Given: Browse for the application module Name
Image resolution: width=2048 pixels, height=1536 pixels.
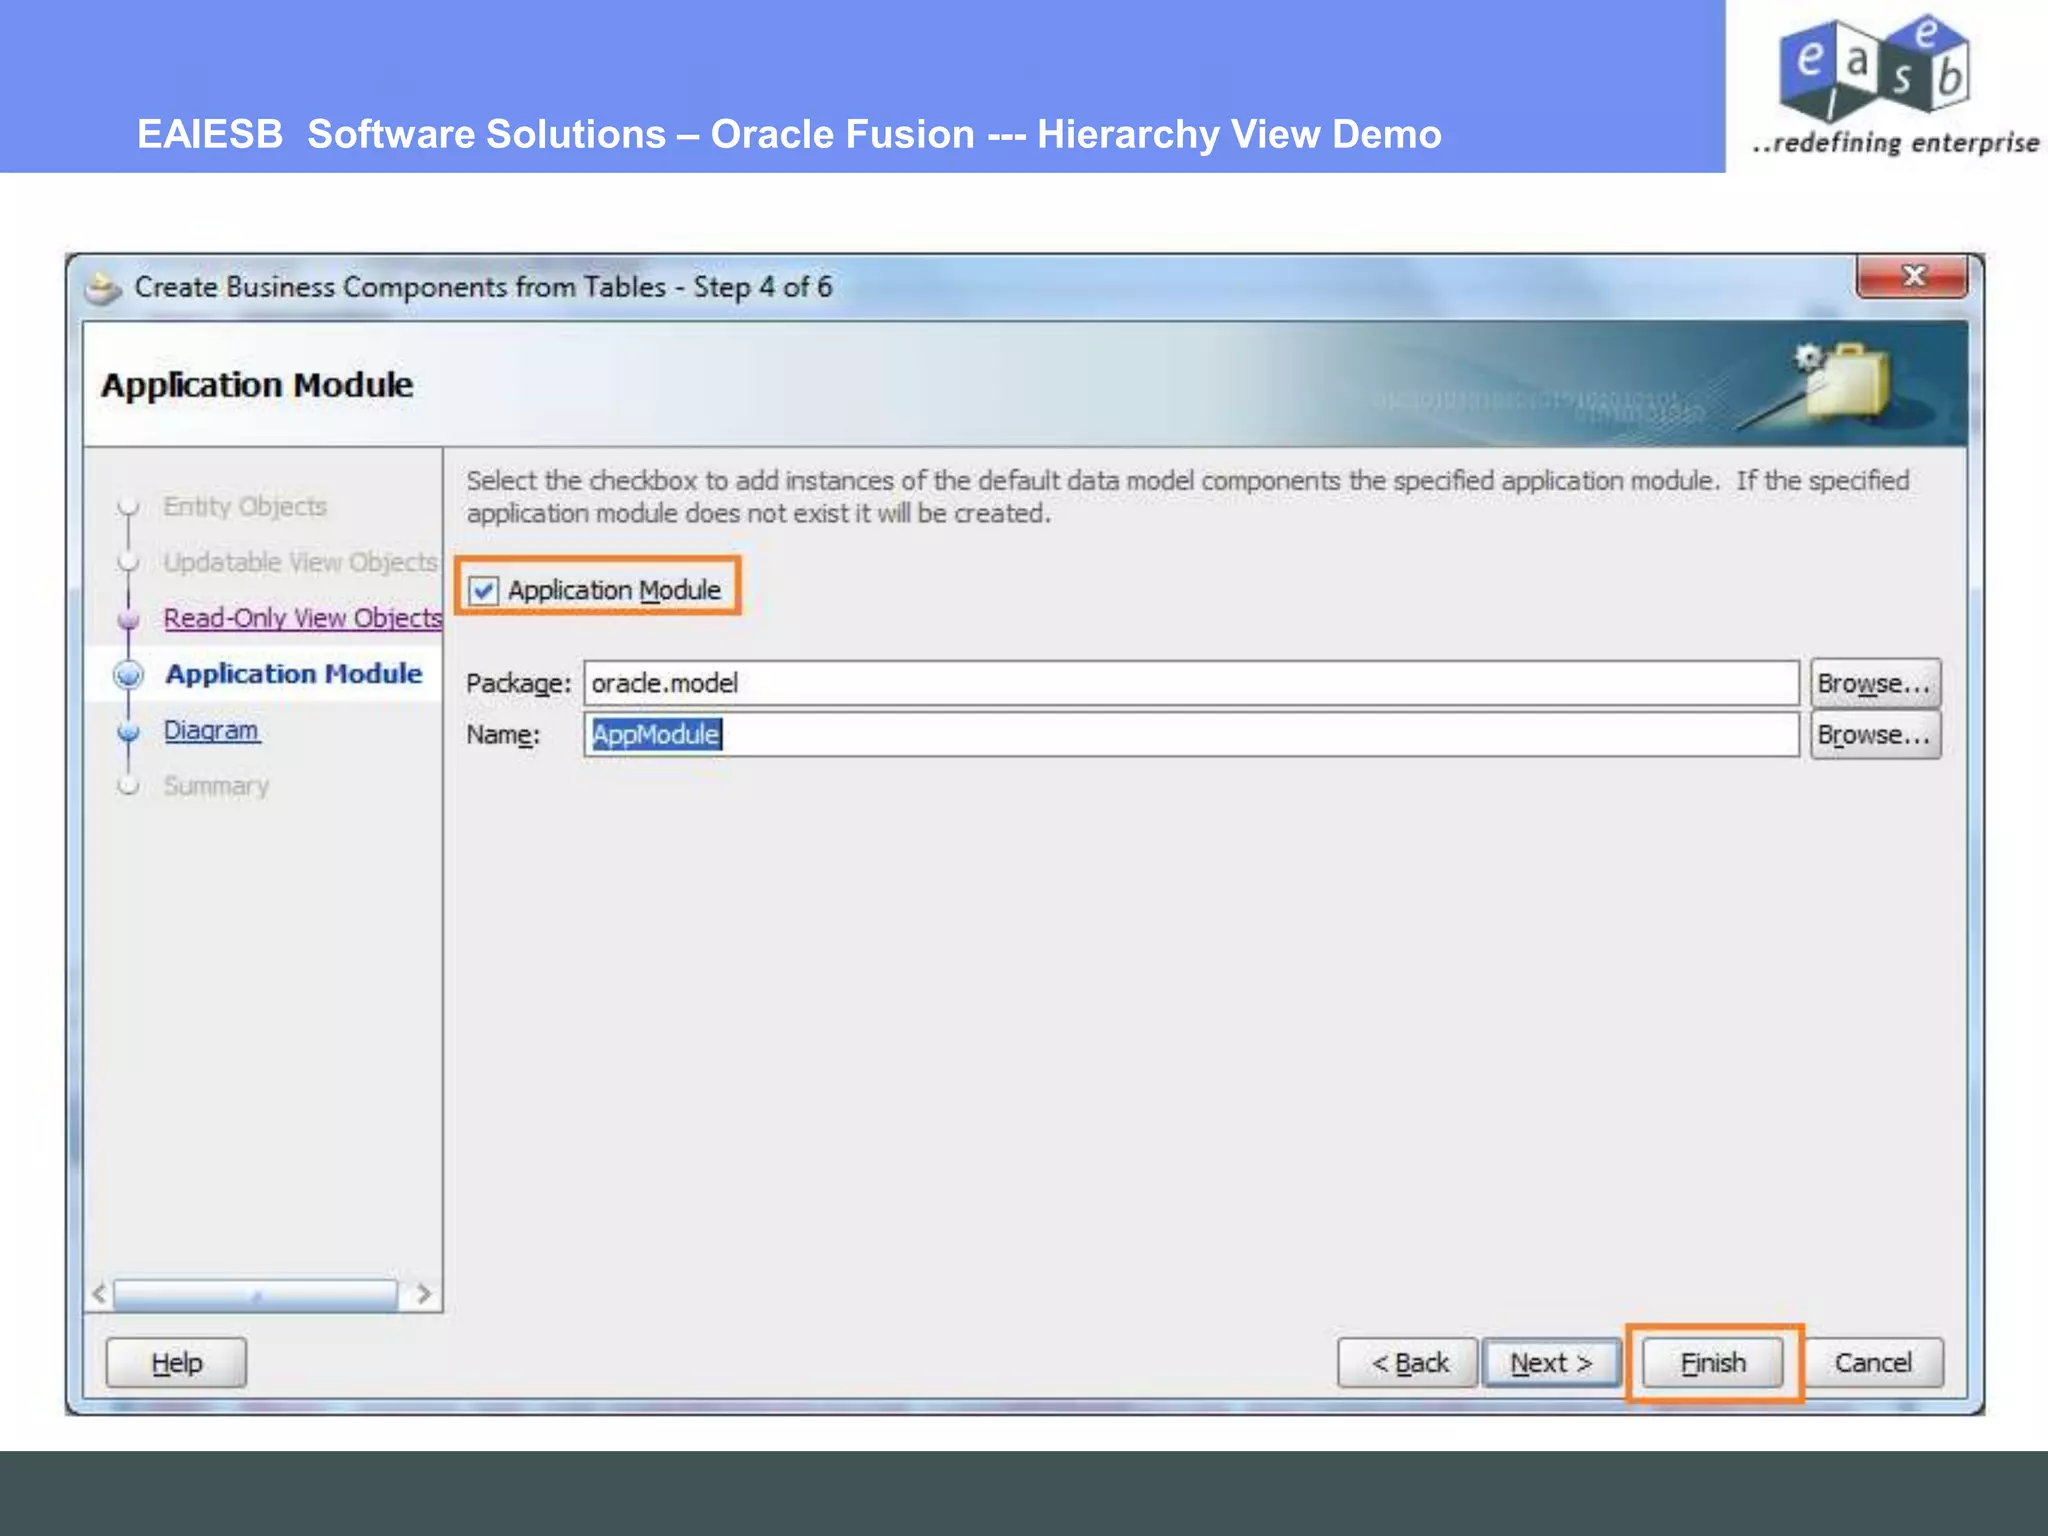Looking at the screenshot, I should pos(1875,735).
